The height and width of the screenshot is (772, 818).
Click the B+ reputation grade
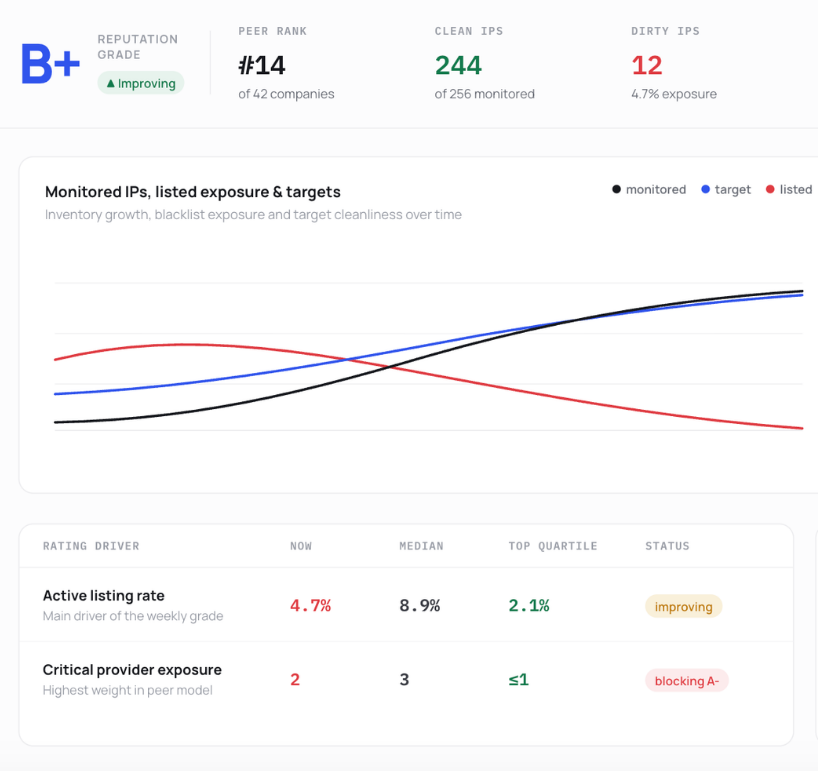pyautogui.click(x=51, y=64)
